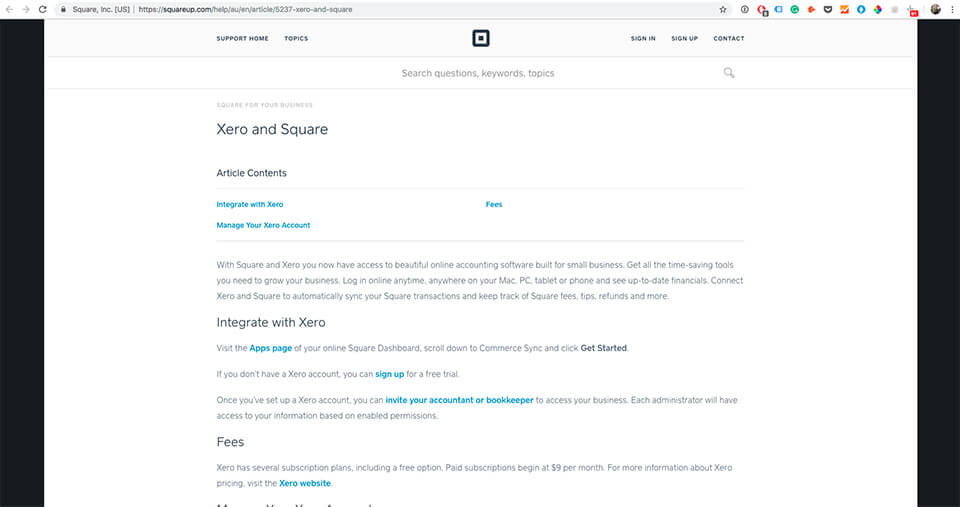The image size is (960, 507).
Task: Click Sign In in the header
Action: 643,39
